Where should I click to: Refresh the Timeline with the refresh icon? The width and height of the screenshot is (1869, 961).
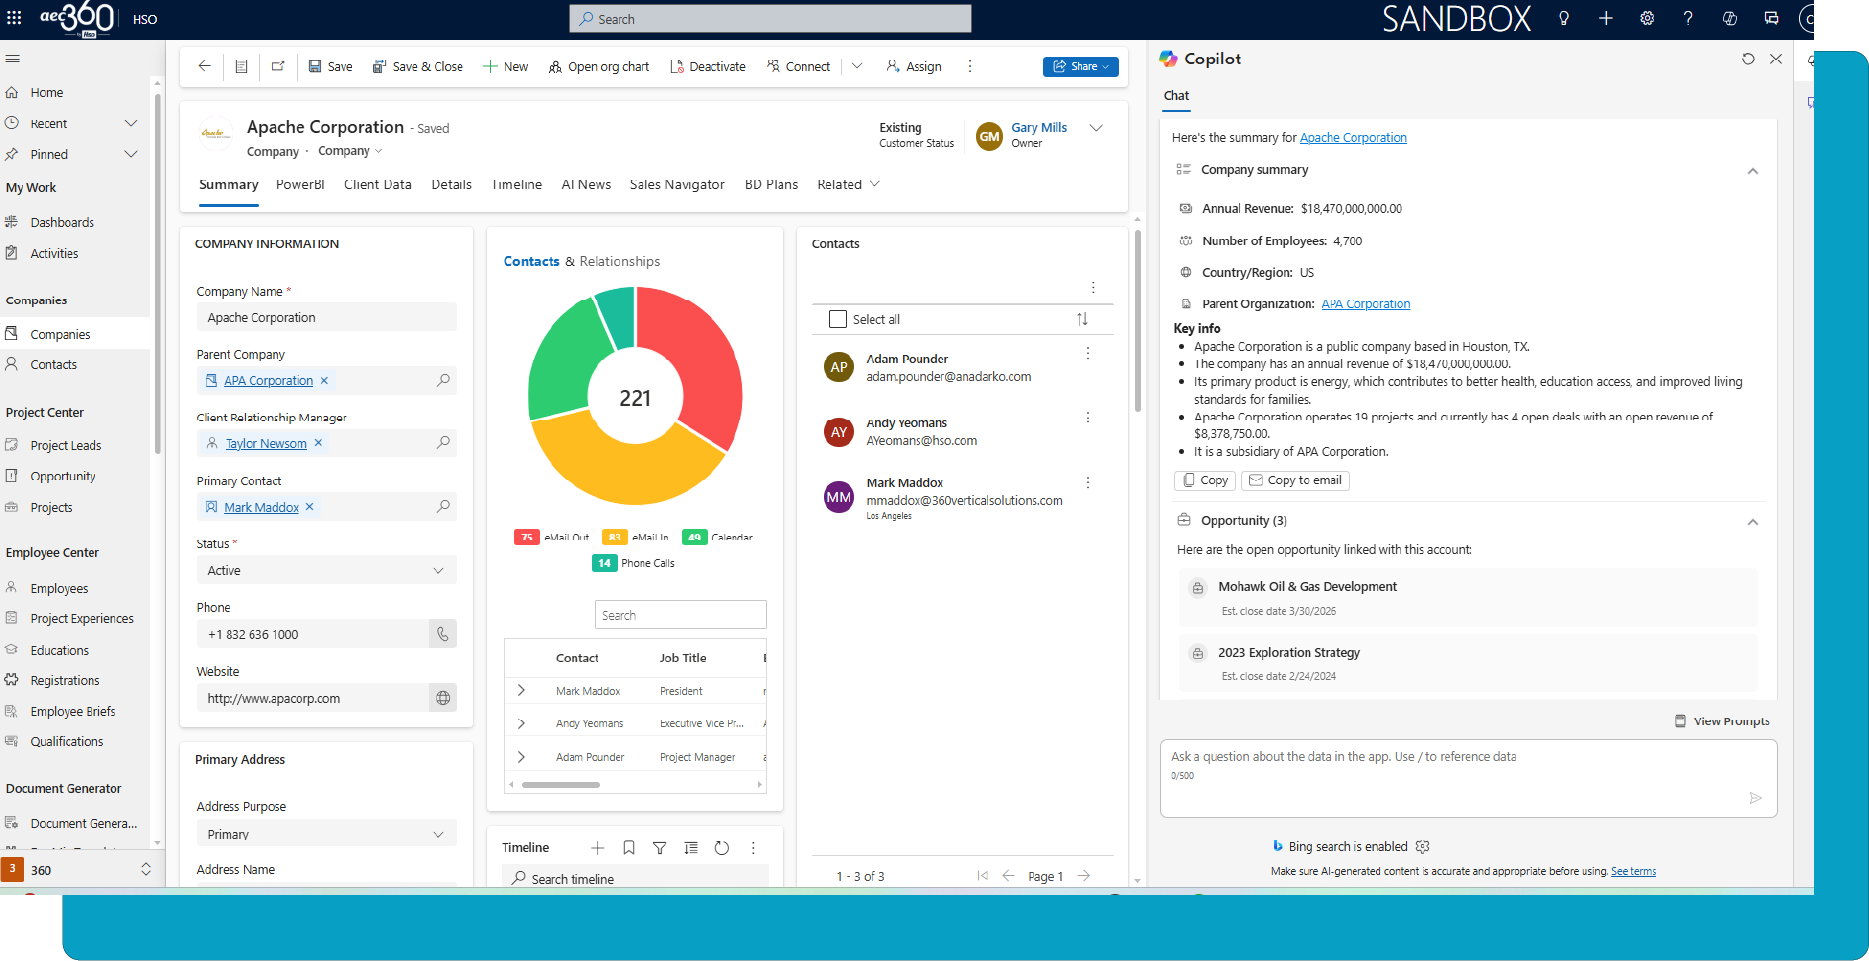(722, 848)
